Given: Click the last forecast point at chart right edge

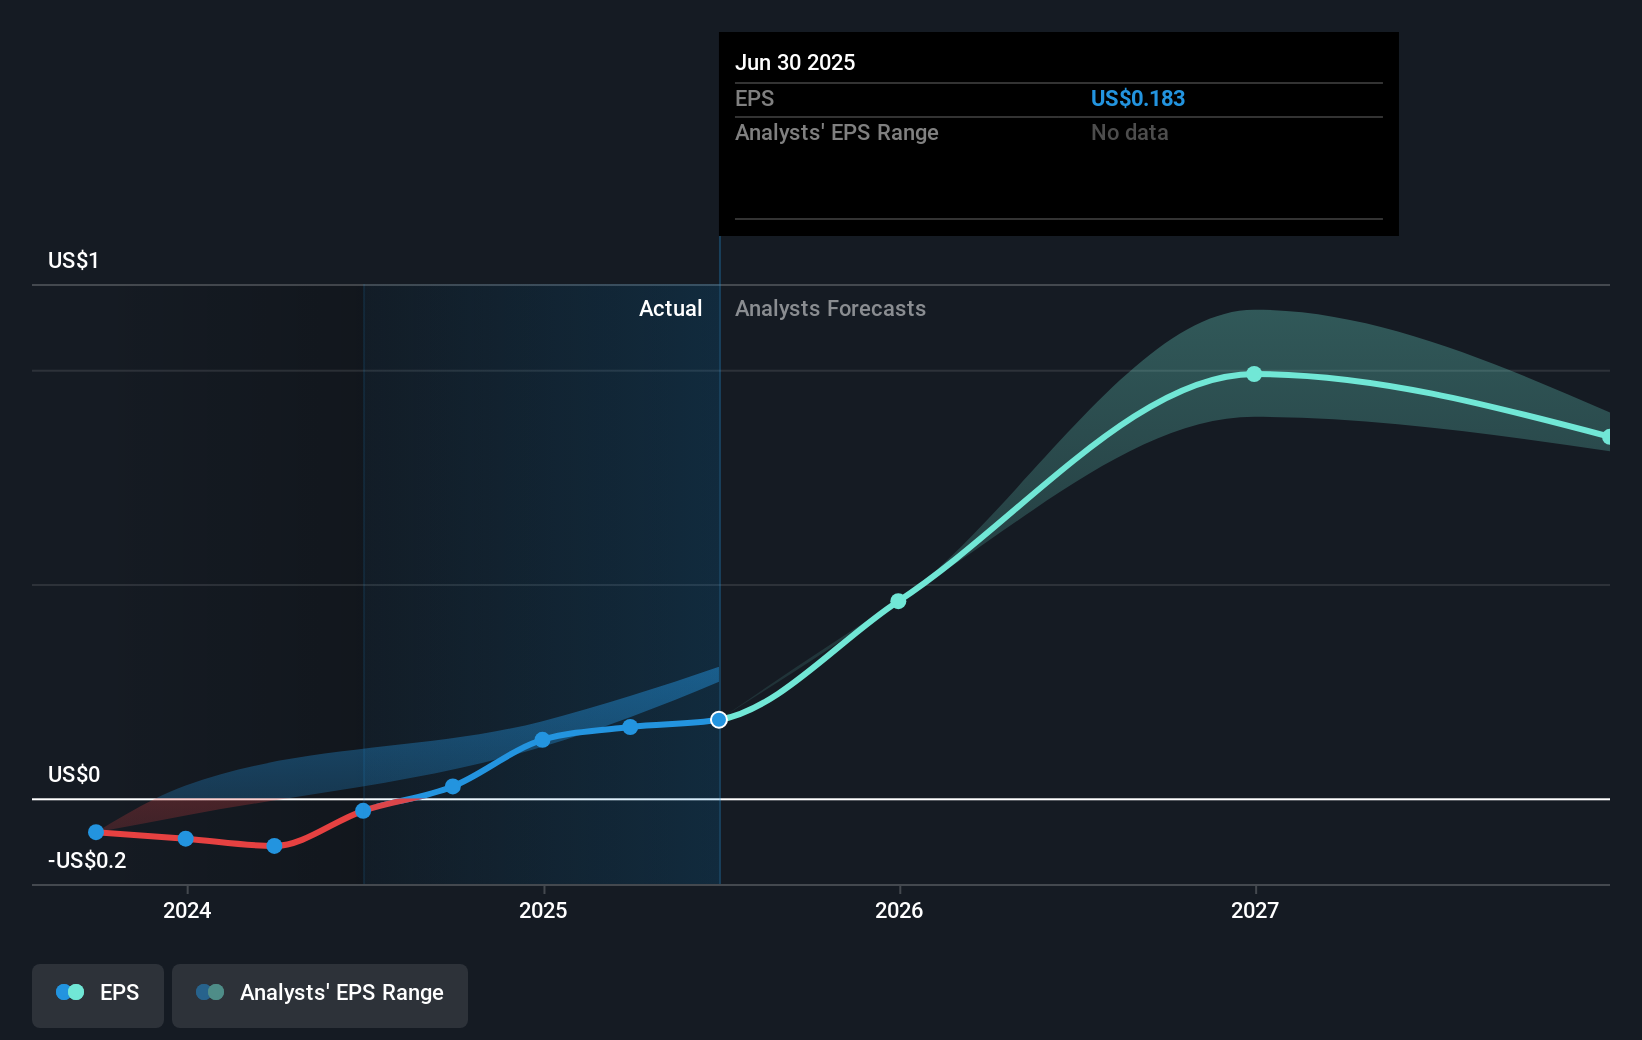Looking at the screenshot, I should pos(1607,437).
